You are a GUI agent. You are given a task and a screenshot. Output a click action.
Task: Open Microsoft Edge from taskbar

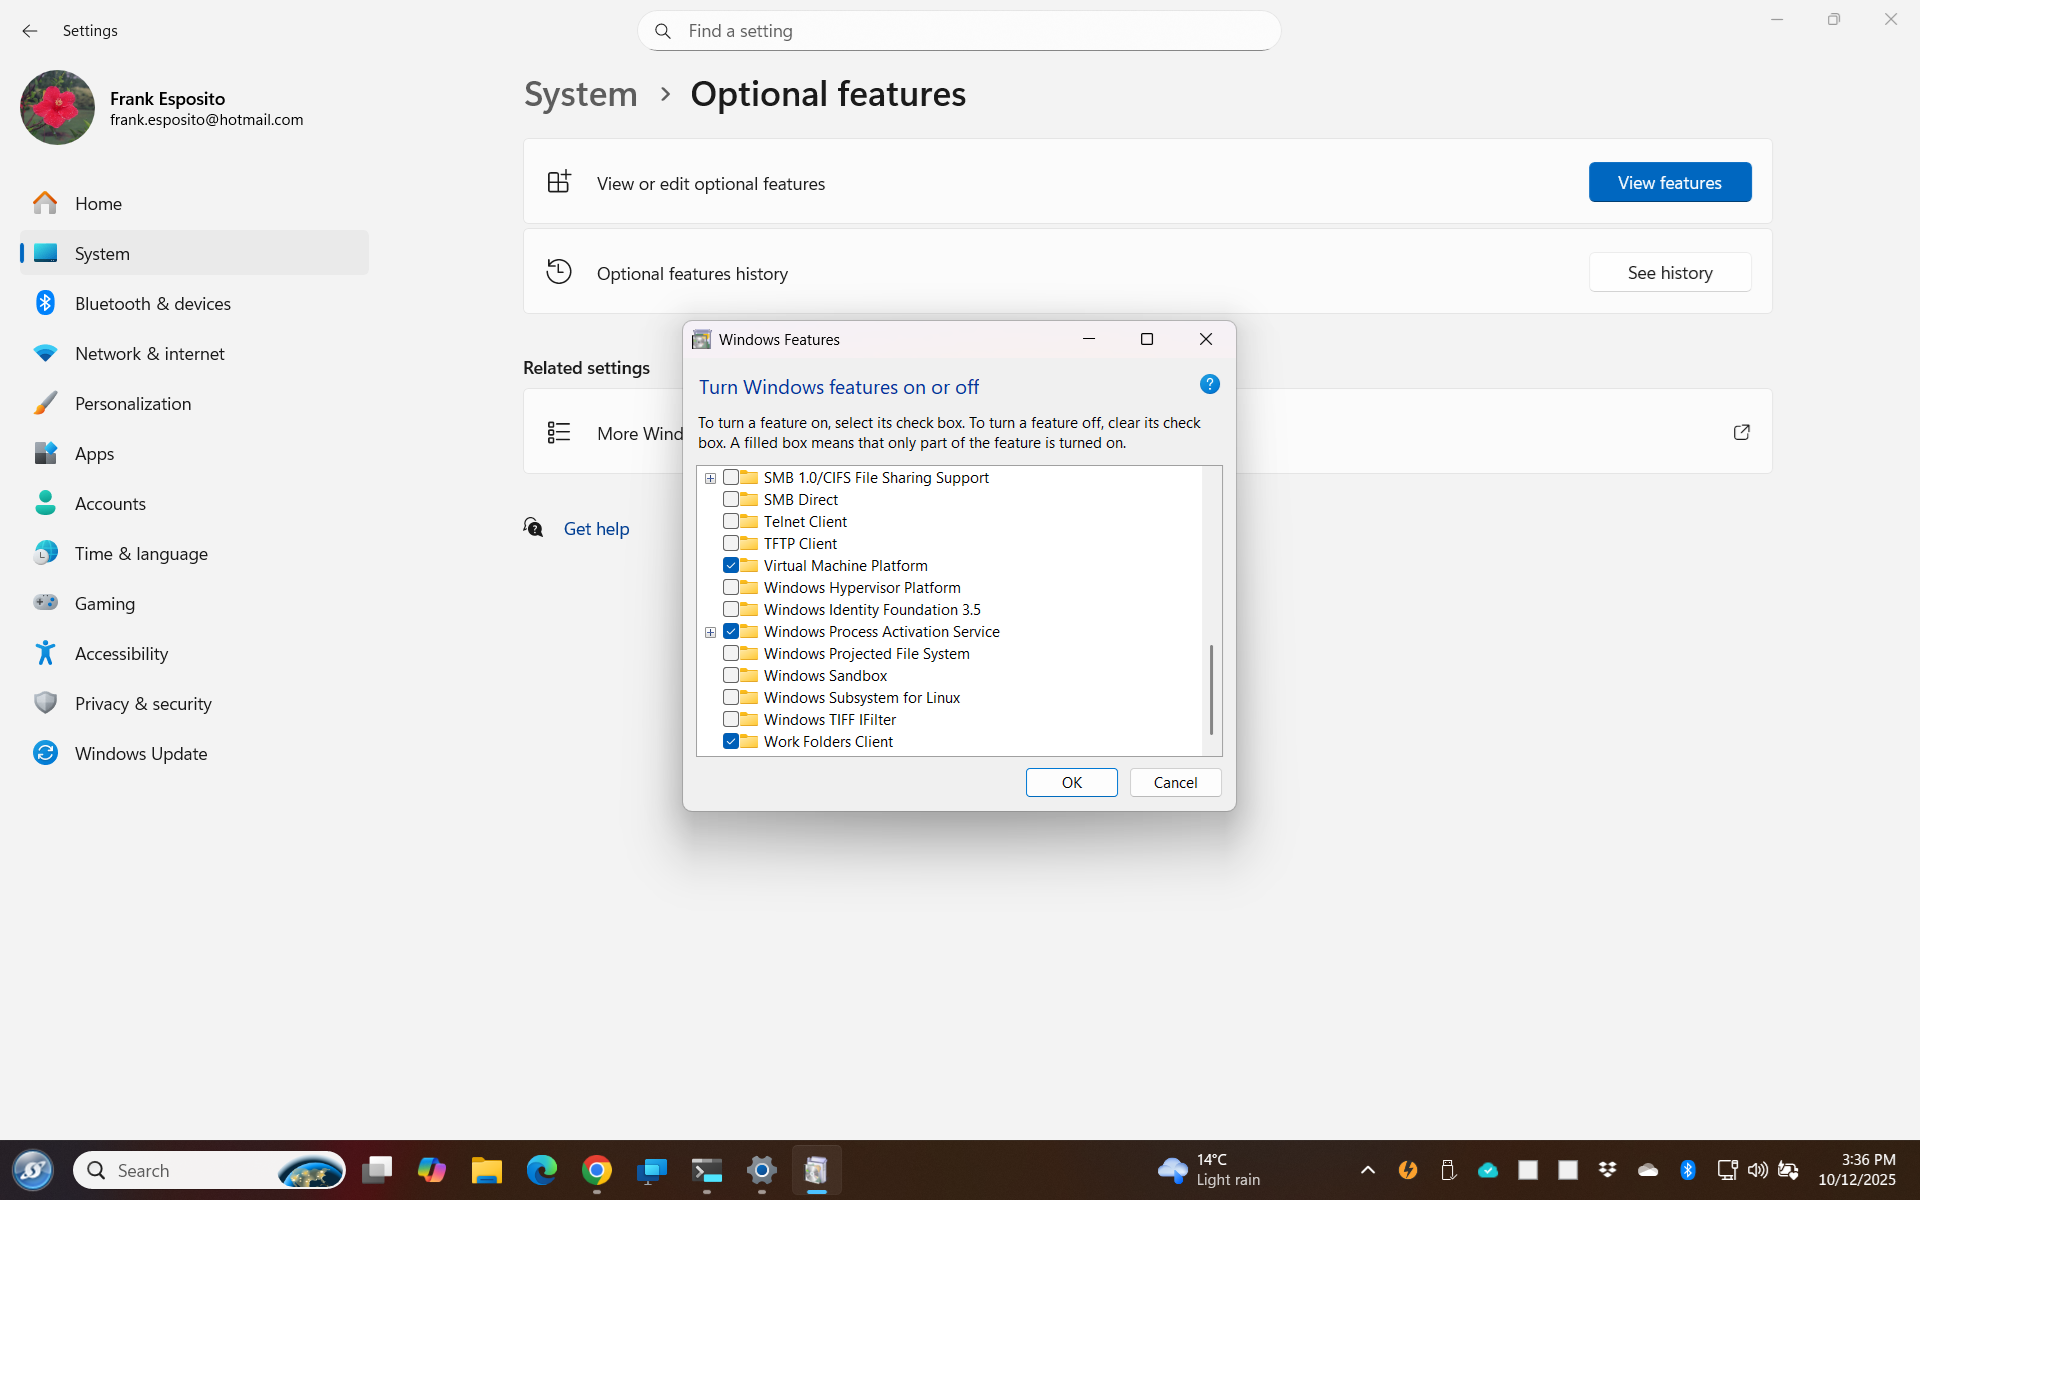(542, 1170)
